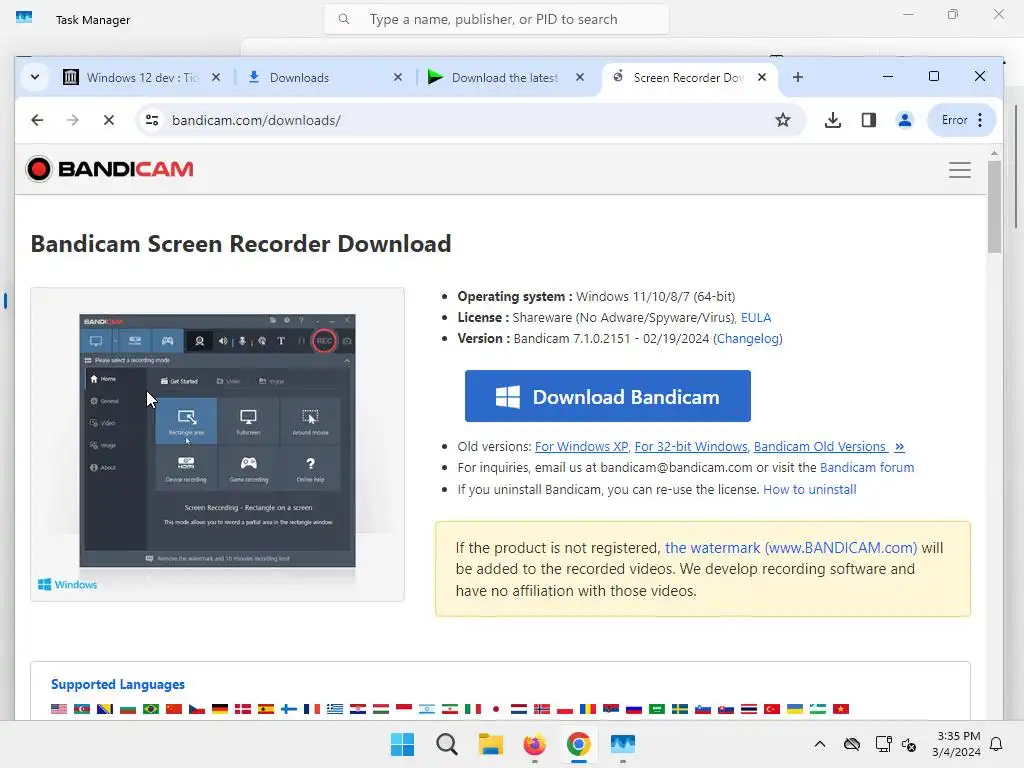Open Firefox from the taskbar
Image resolution: width=1024 pixels, height=768 pixels.
534,744
